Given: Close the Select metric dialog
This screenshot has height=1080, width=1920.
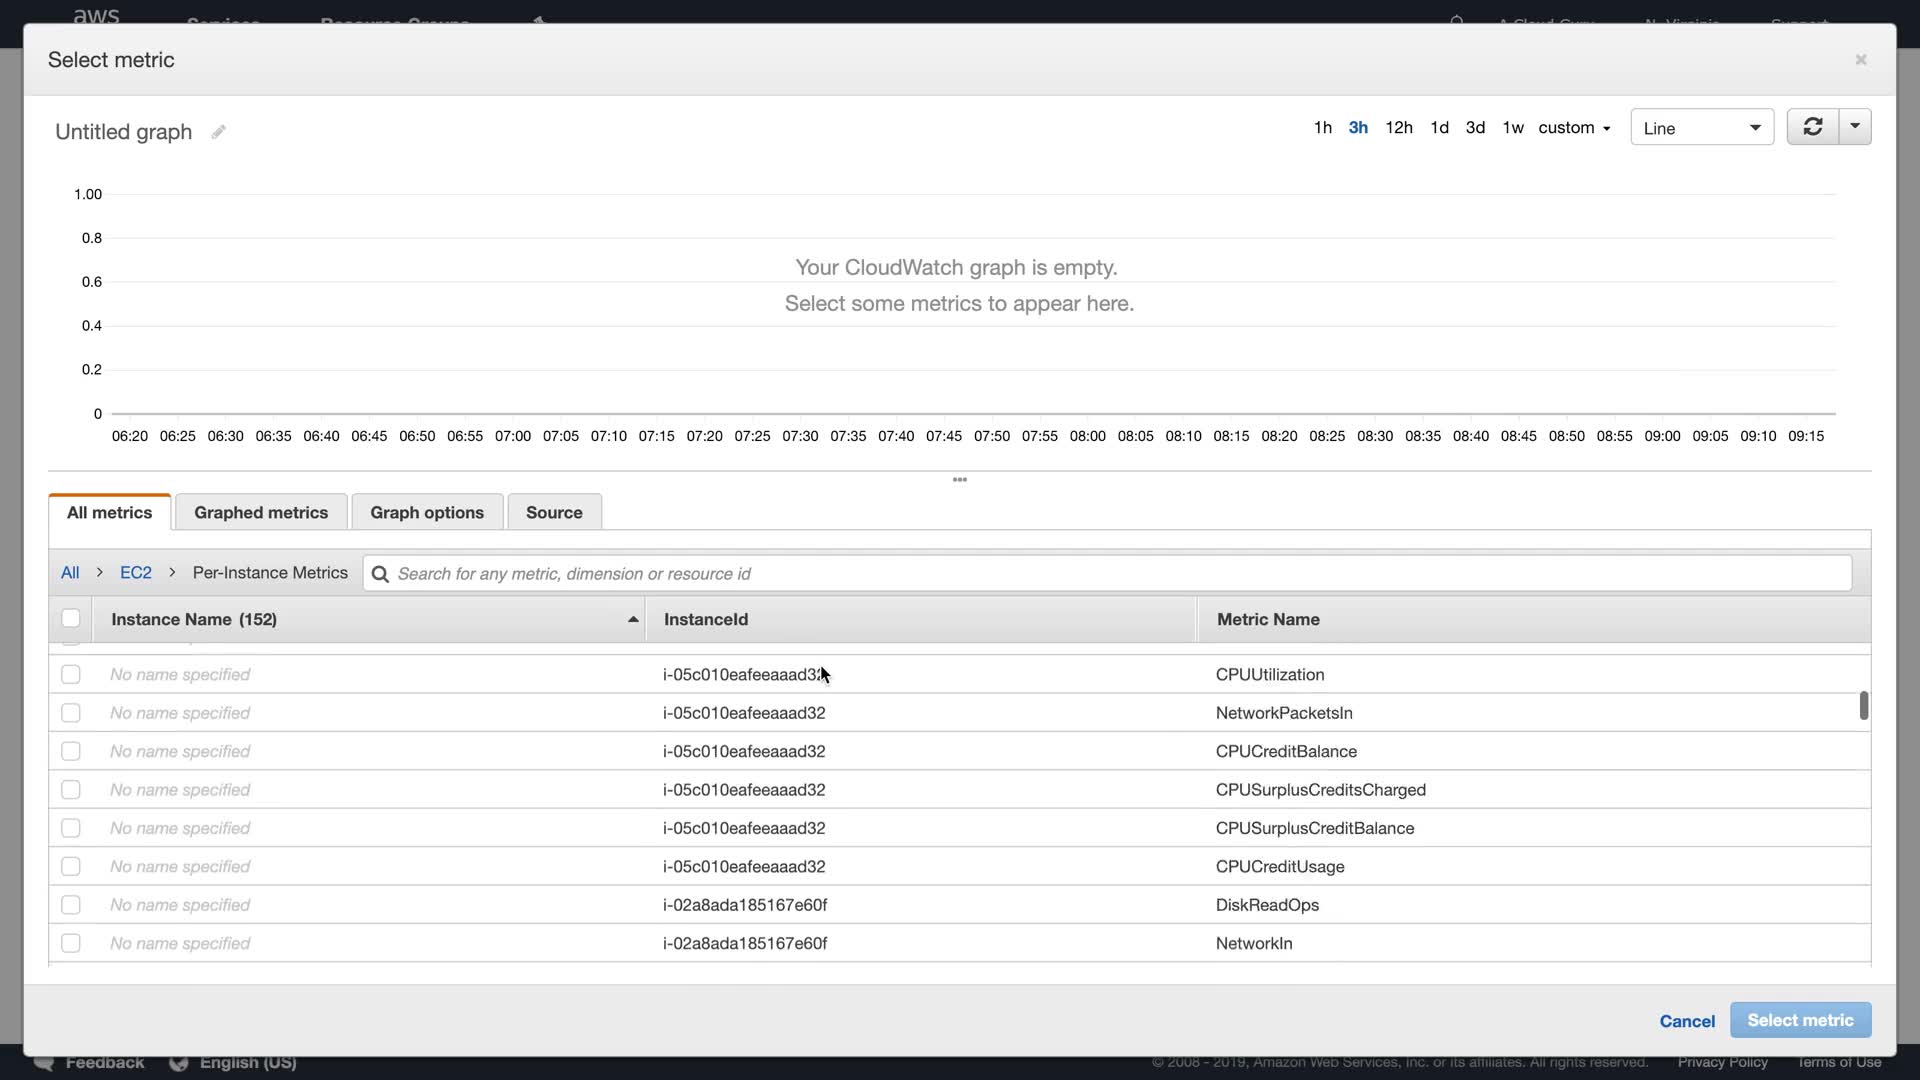Looking at the screenshot, I should click(1861, 60).
